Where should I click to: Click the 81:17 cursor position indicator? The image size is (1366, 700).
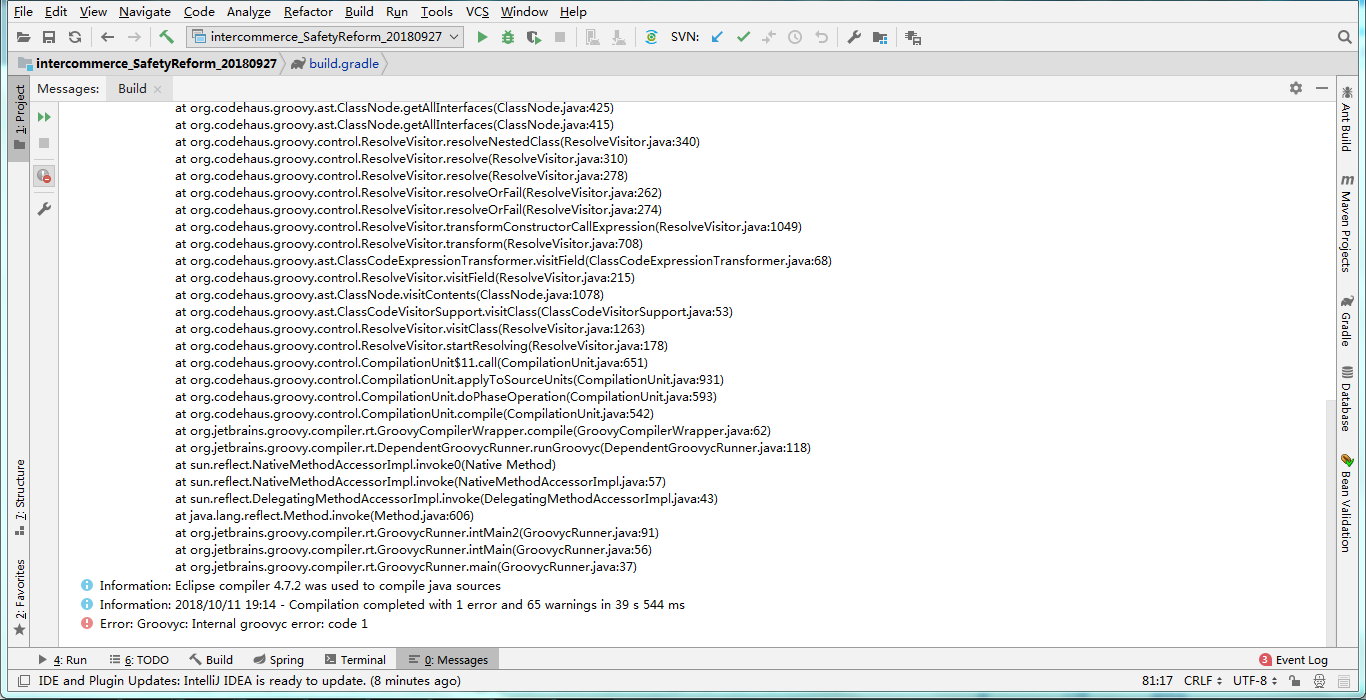[x=1157, y=681]
